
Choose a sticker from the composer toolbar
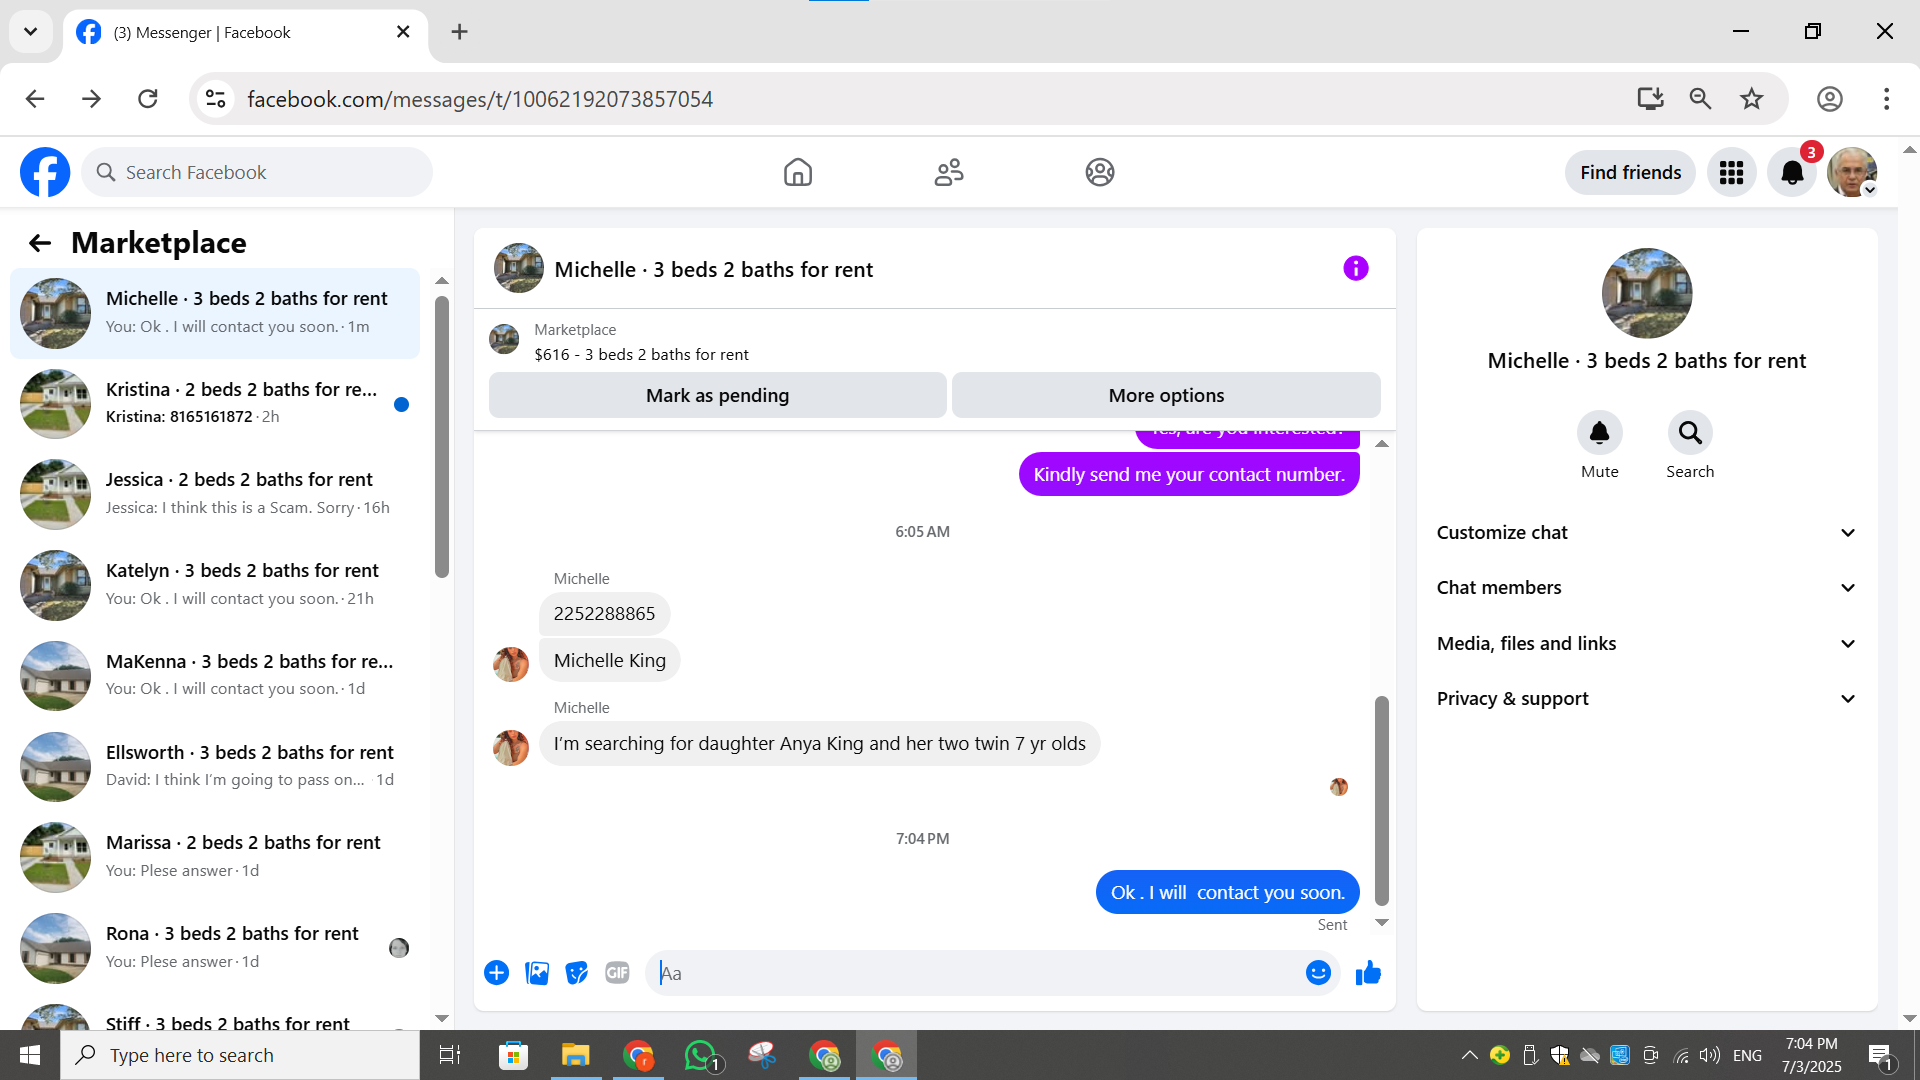577,973
